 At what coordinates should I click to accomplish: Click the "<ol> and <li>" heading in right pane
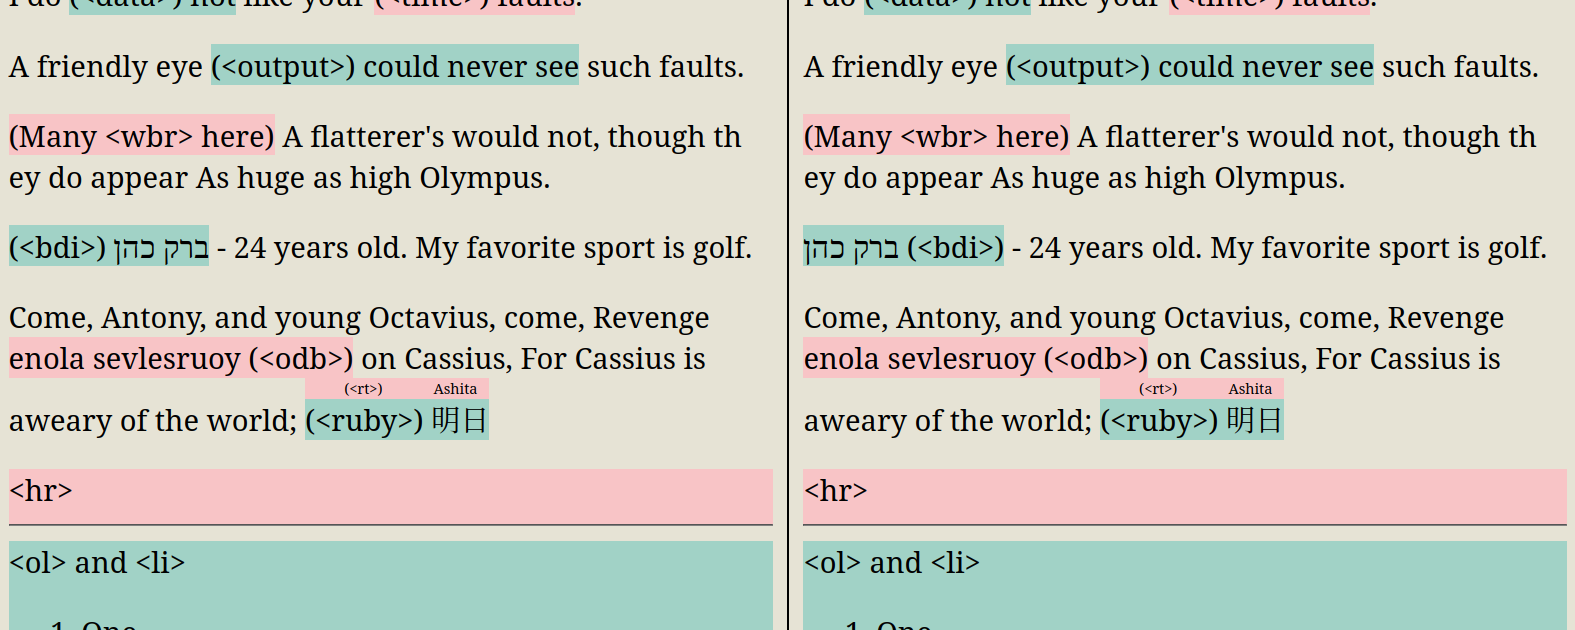point(892,563)
